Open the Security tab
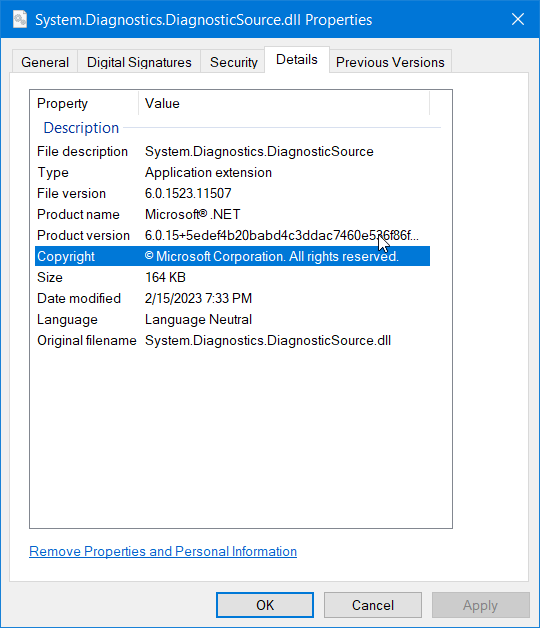The height and width of the screenshot is (628, 540). click(x=234, y=62)
